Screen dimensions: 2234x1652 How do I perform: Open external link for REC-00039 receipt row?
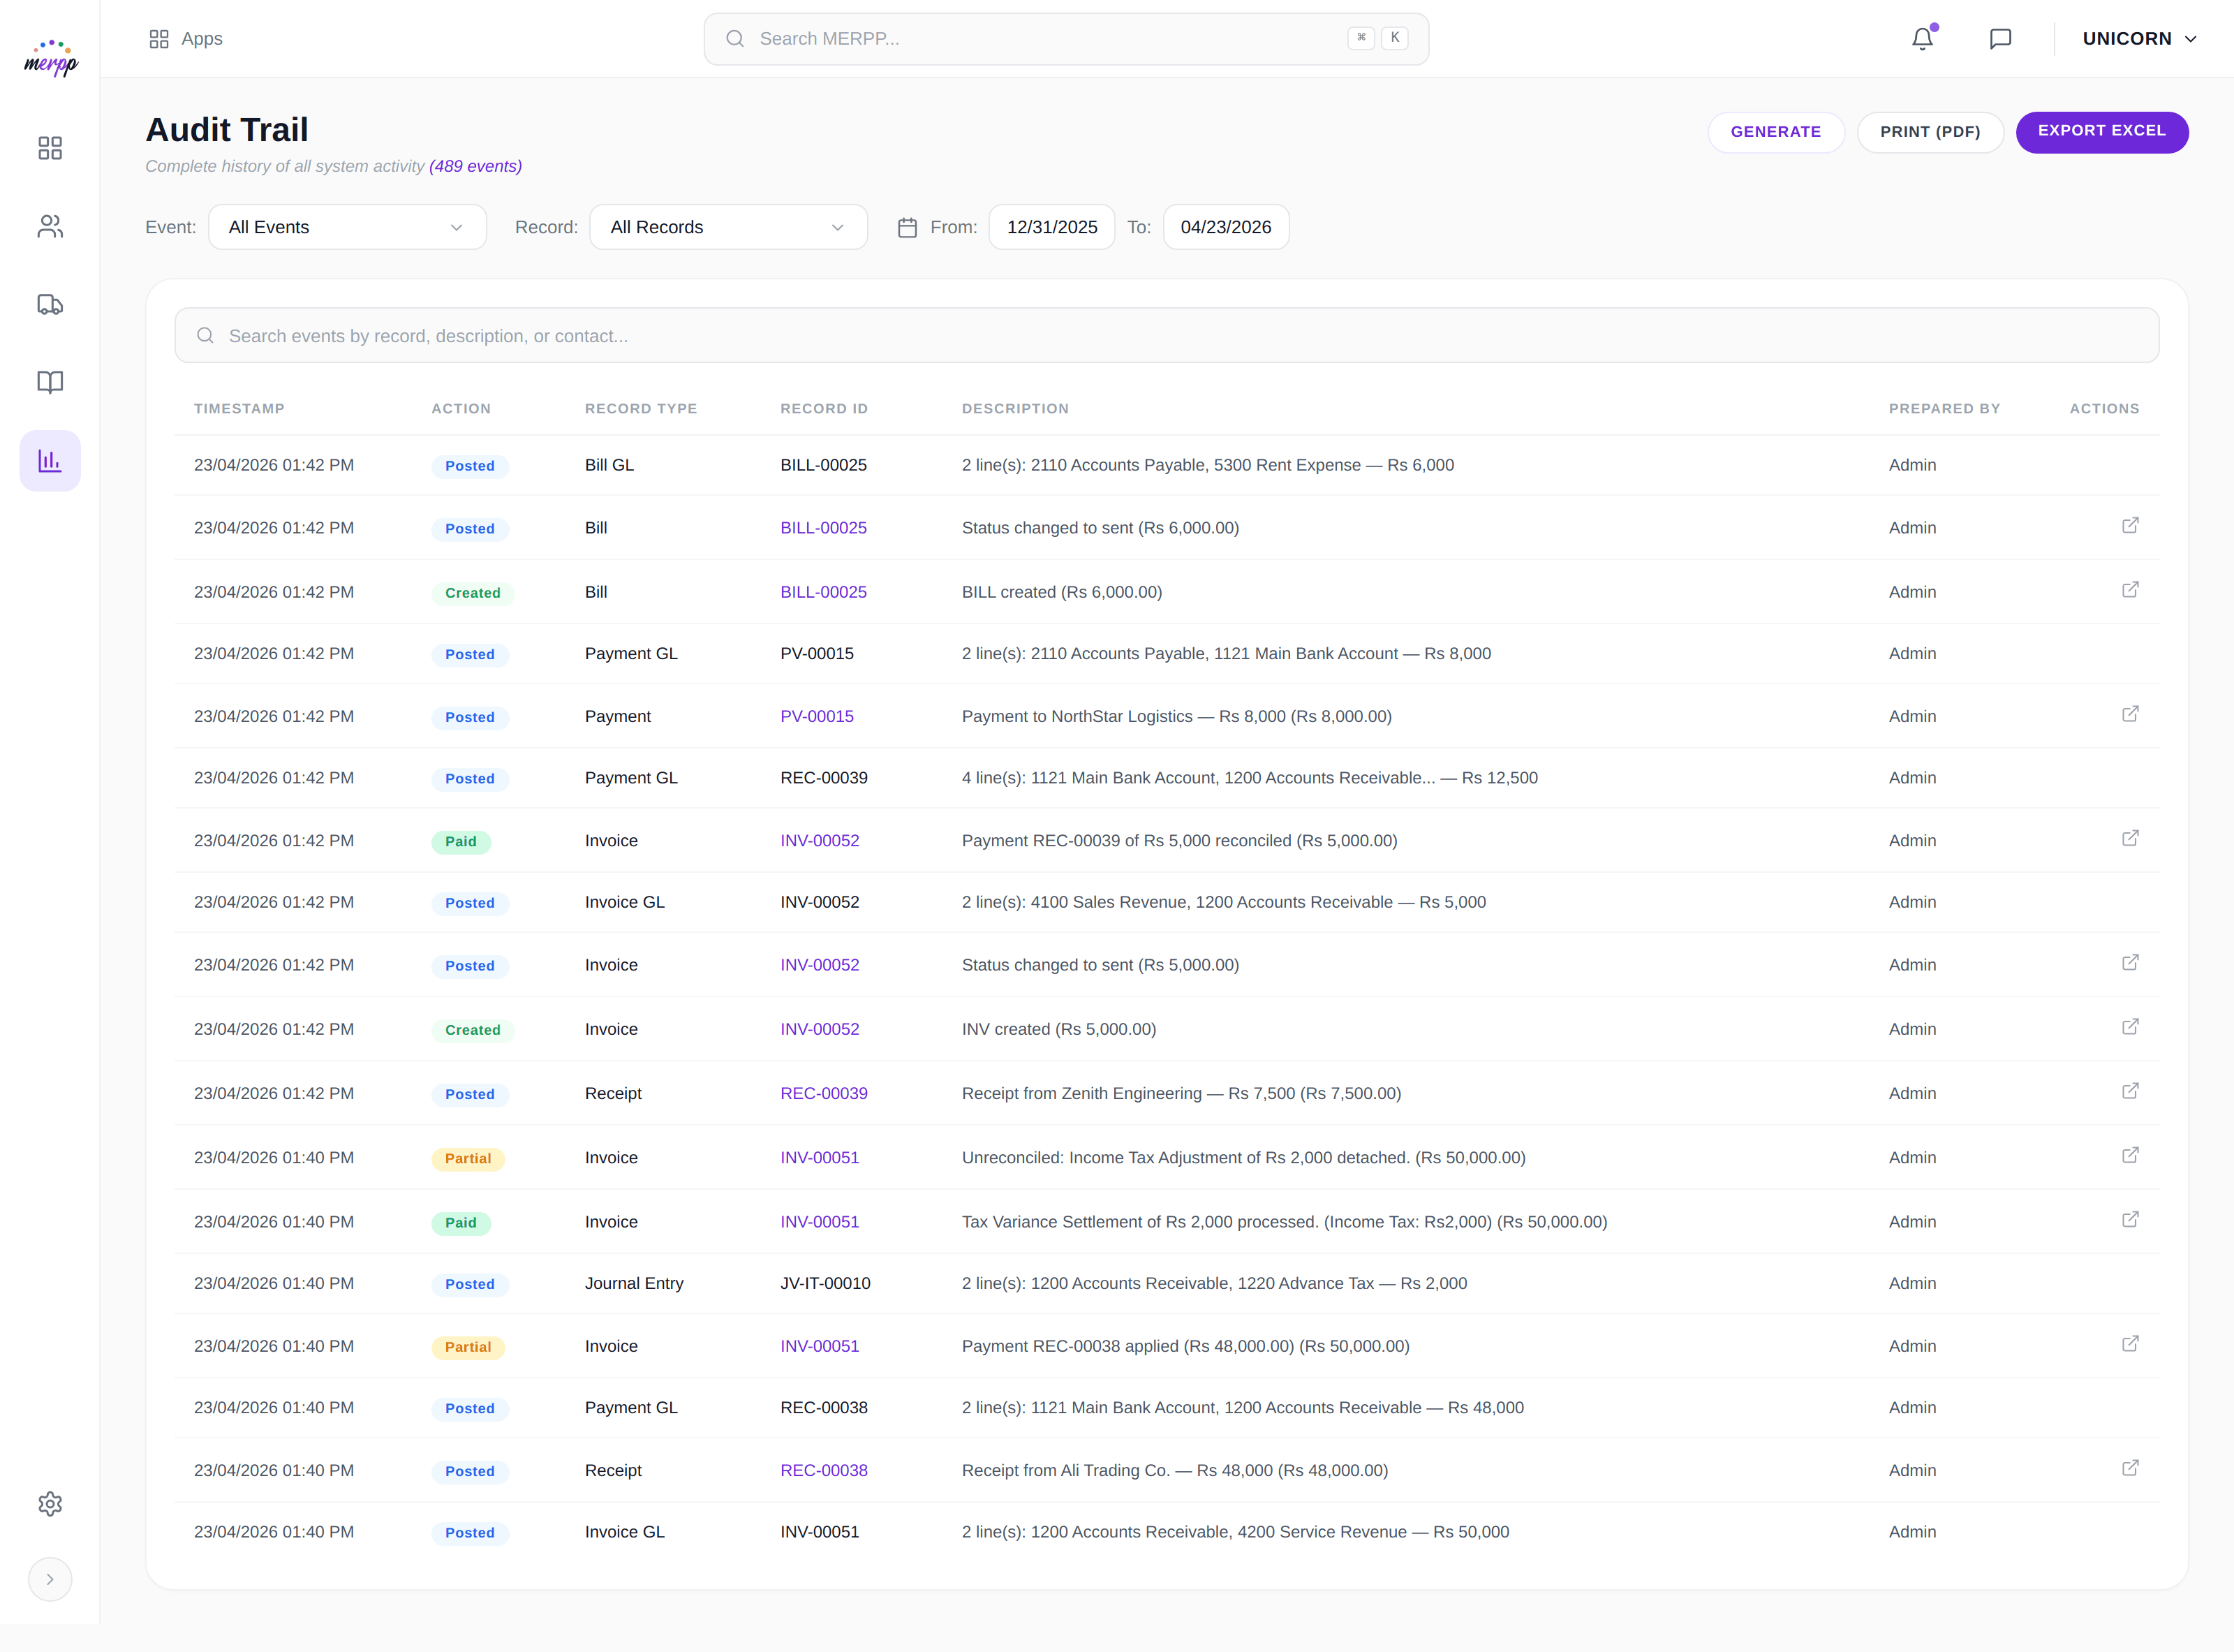click(2130, 1091)
